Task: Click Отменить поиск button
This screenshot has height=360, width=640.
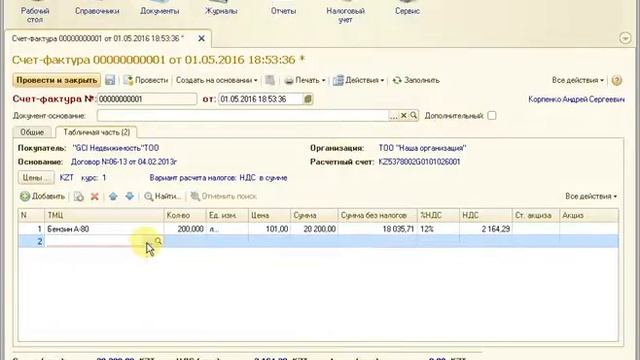Action: [223, 197]
